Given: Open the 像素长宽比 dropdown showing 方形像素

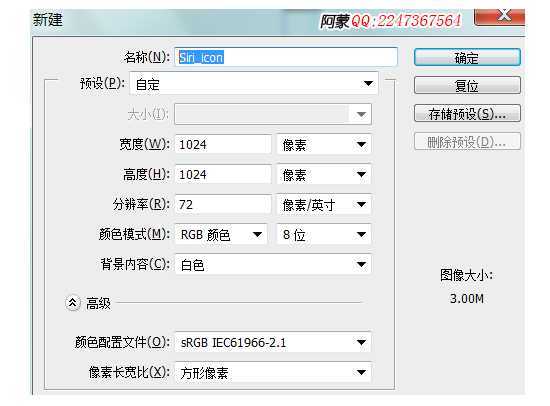Looking at the screenshot, I should pos(273,372).
